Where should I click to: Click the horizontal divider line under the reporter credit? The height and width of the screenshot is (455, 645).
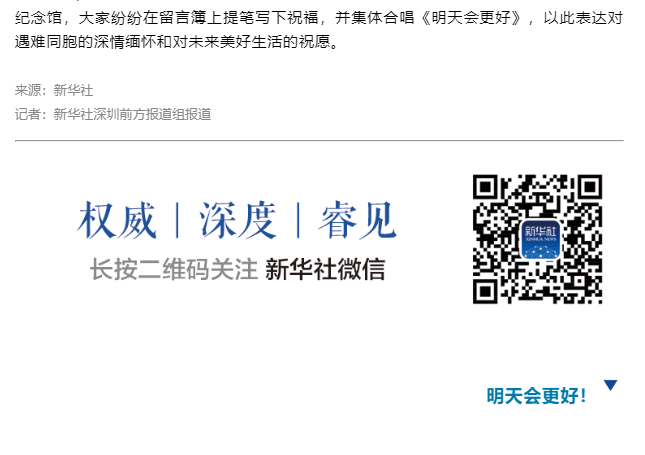(x=319, y=140)
